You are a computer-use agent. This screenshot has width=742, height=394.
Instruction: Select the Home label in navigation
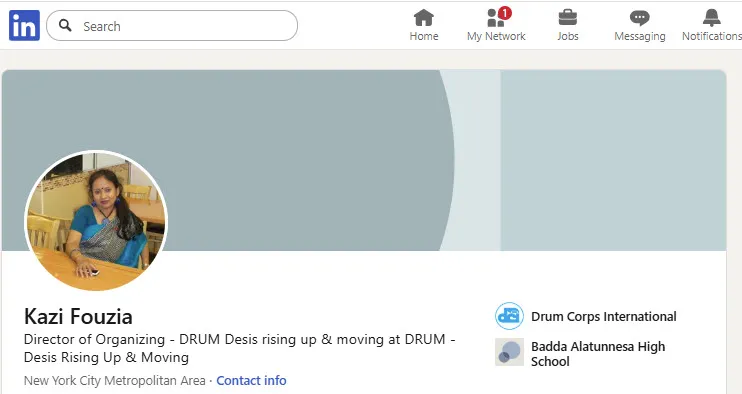(x=424, y=36)
